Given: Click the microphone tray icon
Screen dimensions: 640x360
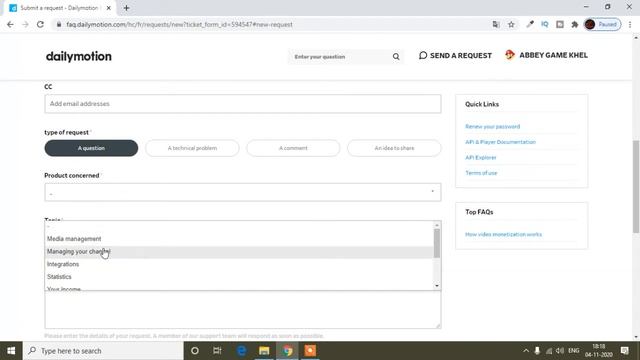Looking at the screenshot, I should 537,351.
